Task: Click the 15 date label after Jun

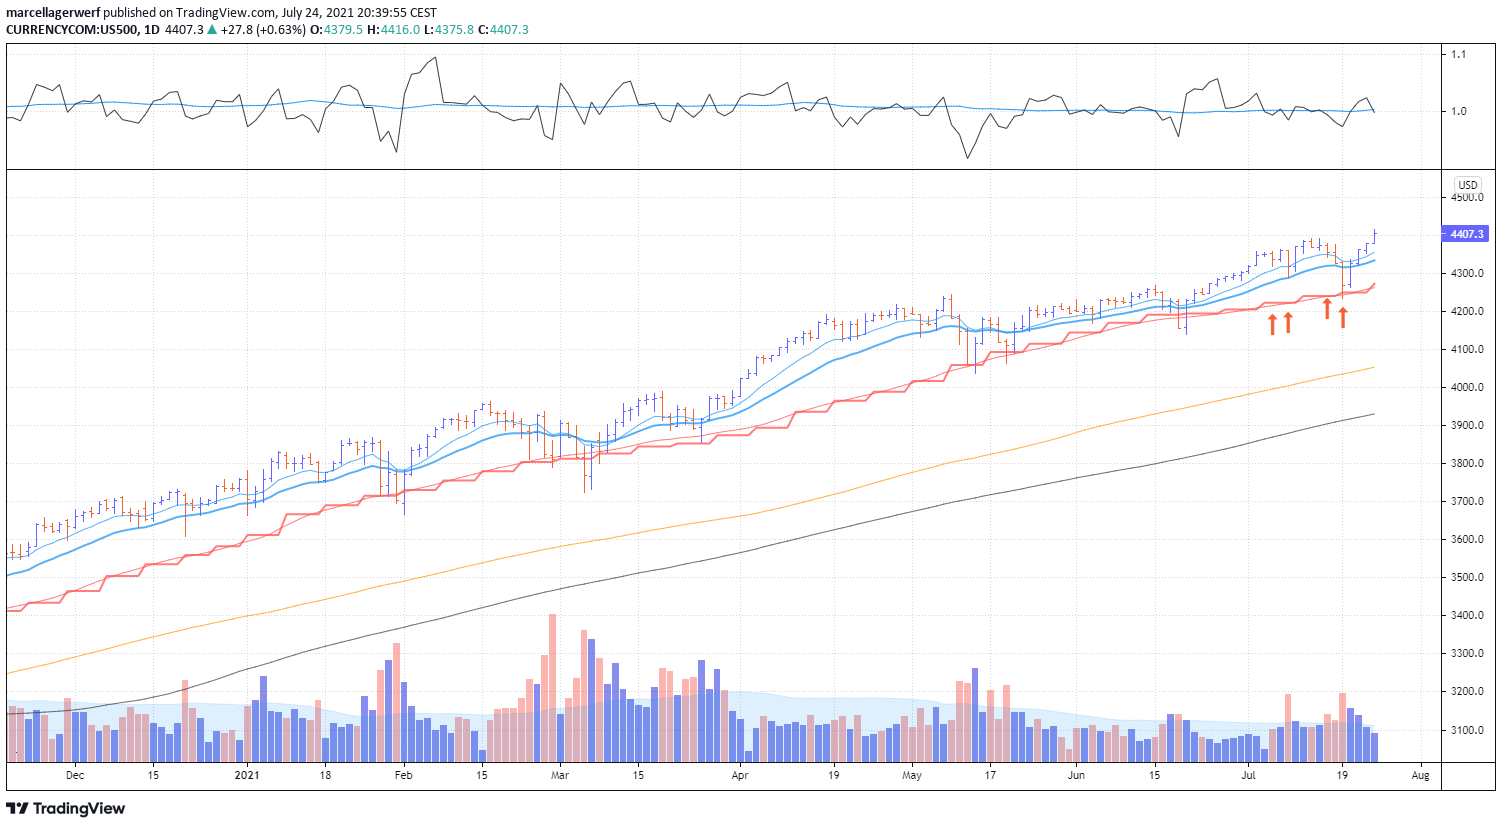Action: pos(1154,775)
